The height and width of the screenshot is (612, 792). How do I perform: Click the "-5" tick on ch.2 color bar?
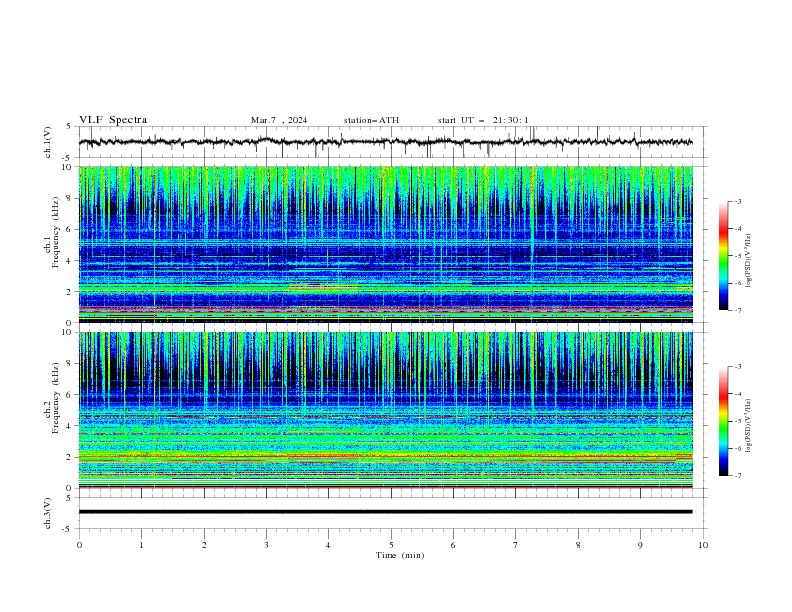click(x=738, y=421)
